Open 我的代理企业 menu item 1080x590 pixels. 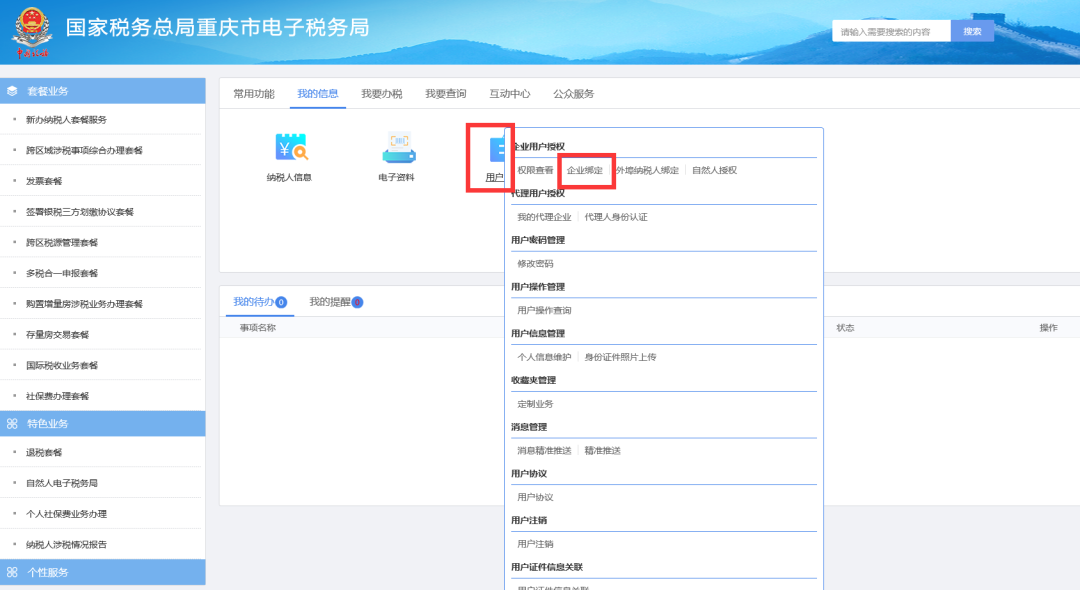544,217
